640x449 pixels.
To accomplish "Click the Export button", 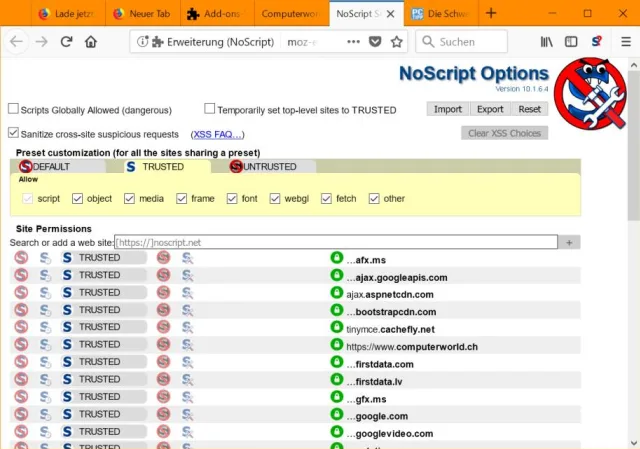I will point(490,109).
